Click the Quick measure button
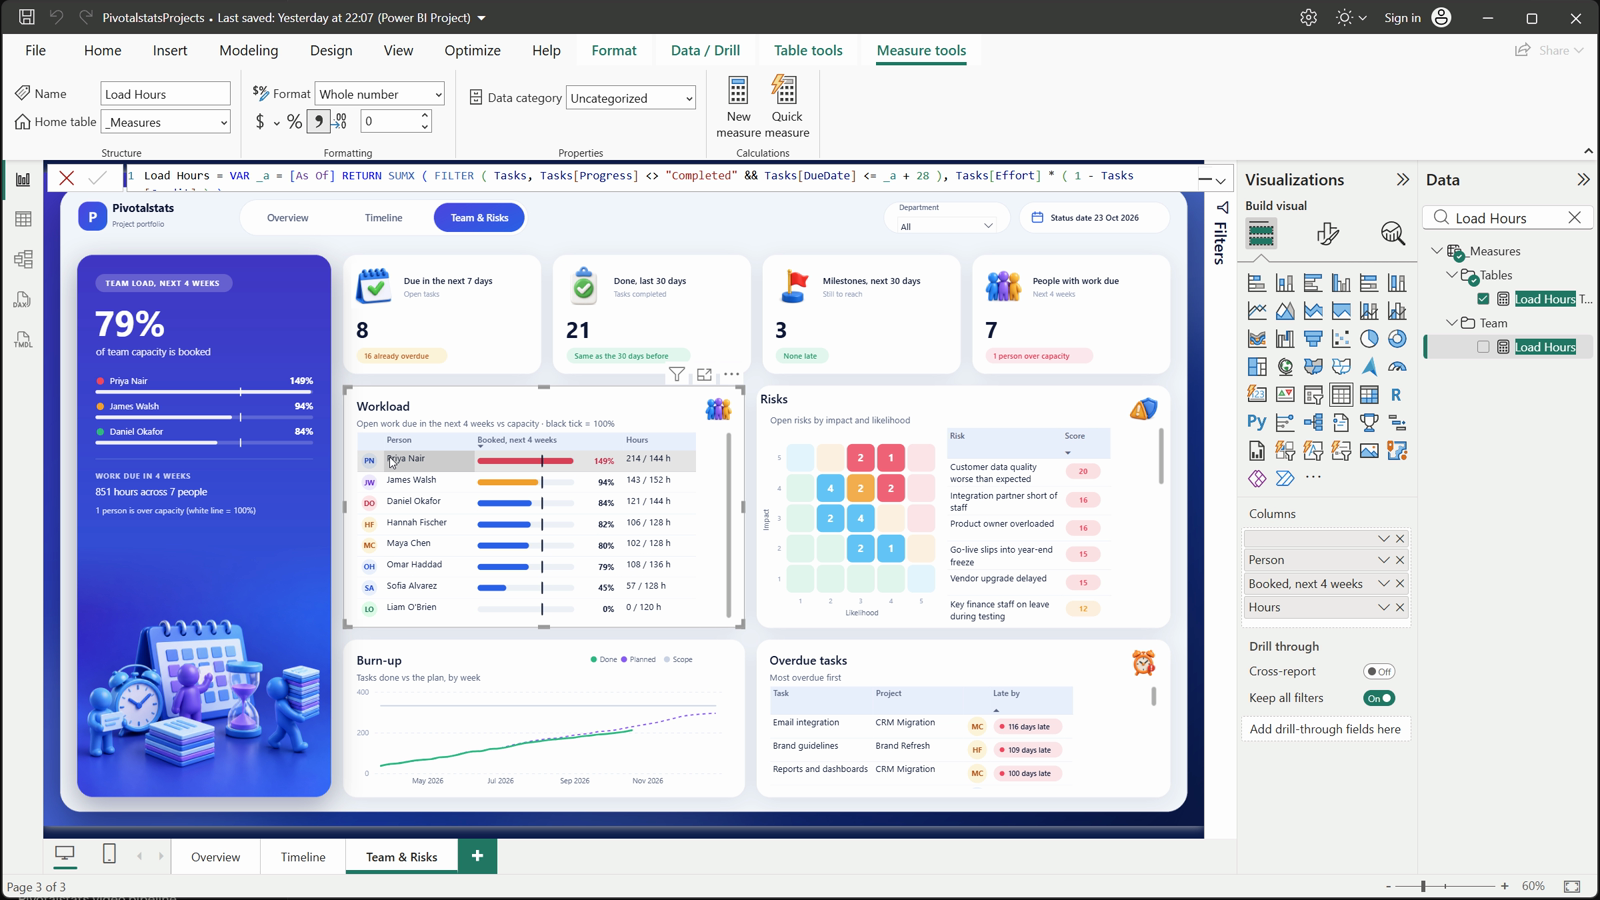1600x900 pixels. (x=787, y=107)
